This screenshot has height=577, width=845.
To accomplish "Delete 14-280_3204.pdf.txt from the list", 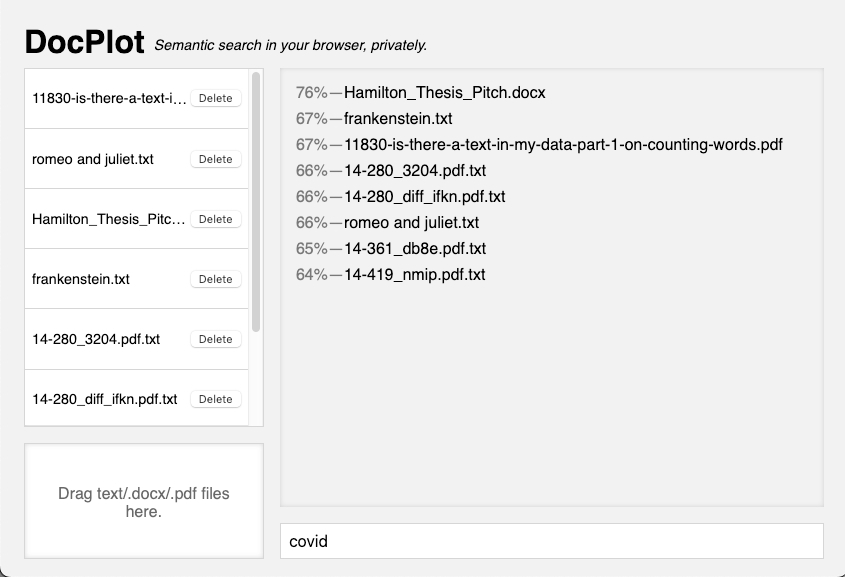I will 215,339.
